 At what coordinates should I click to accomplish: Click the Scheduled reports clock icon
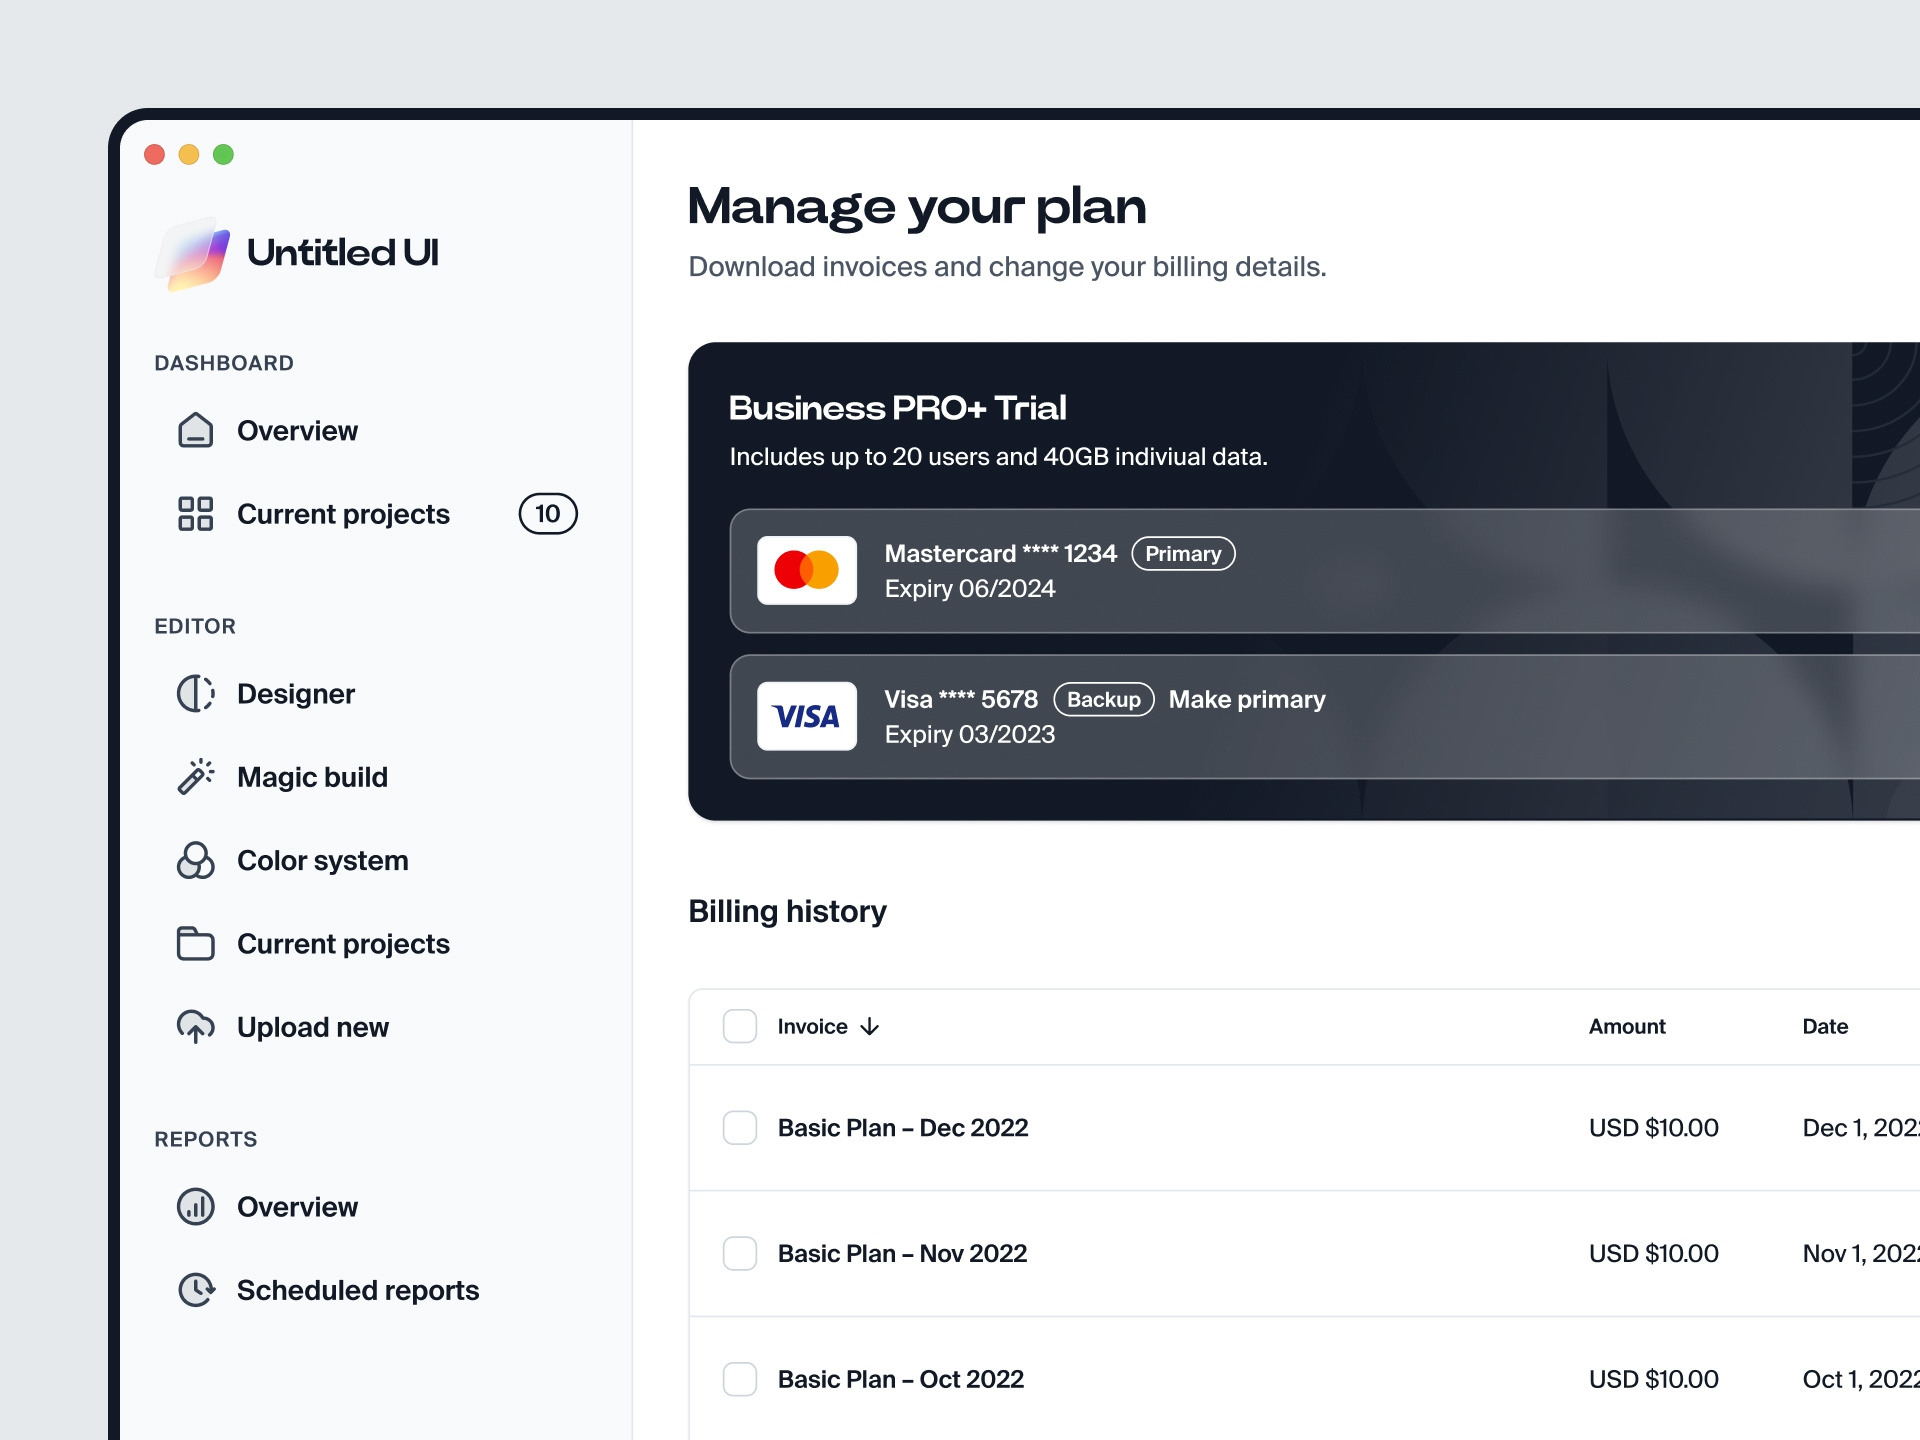[195, 1290]
